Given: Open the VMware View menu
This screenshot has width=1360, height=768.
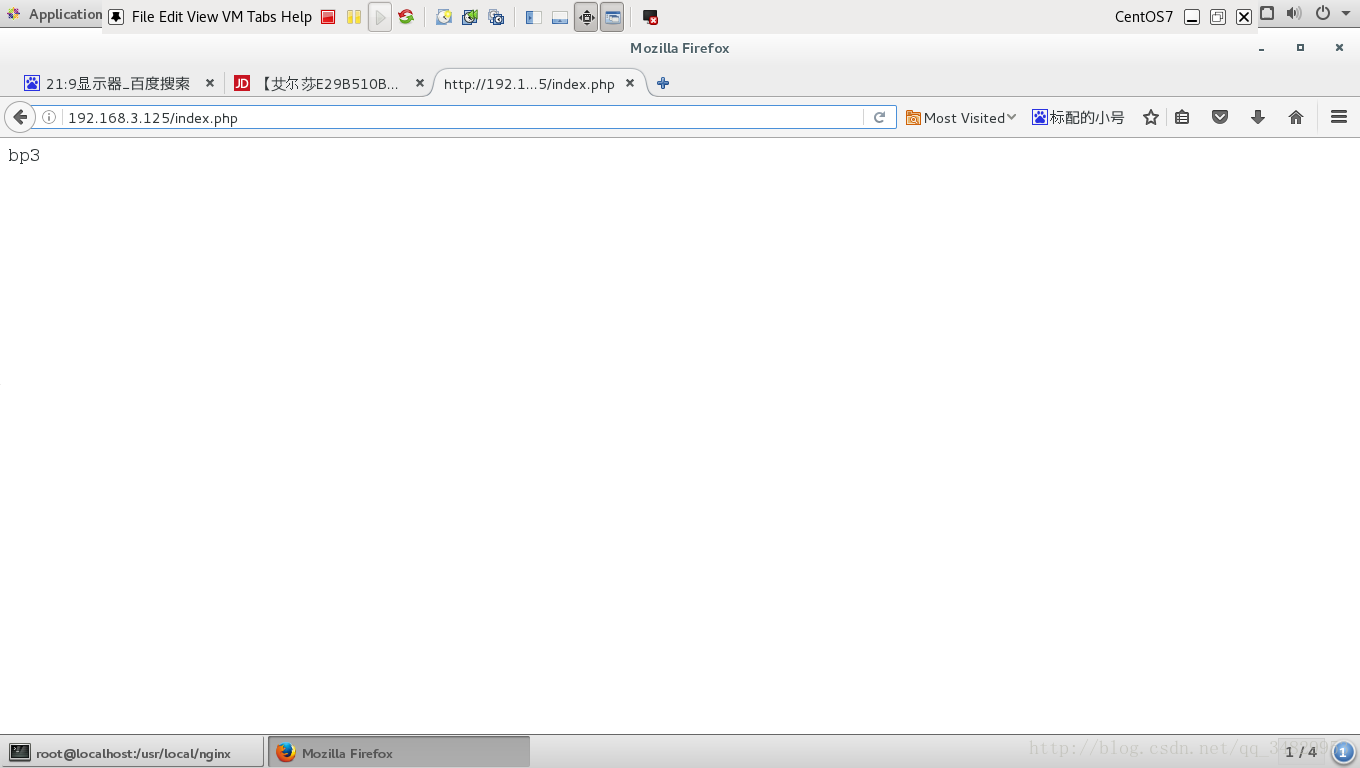Looking at the screenshot, I should tap(202, 17).
